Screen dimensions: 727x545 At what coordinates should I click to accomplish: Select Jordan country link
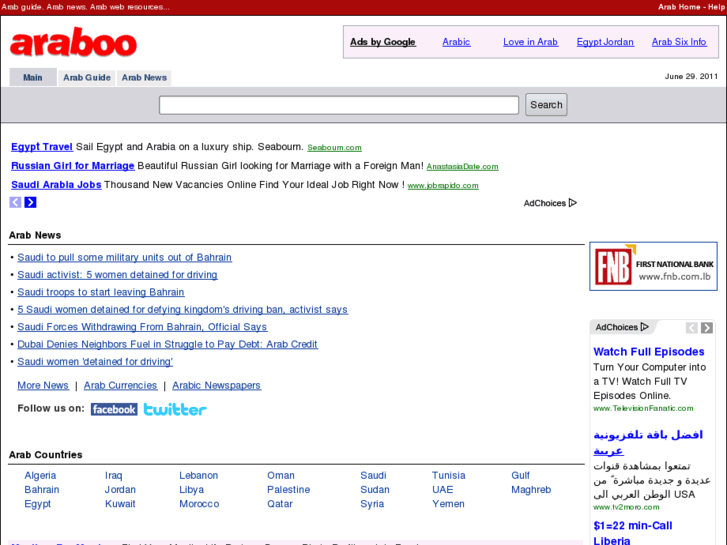point(120,490)
